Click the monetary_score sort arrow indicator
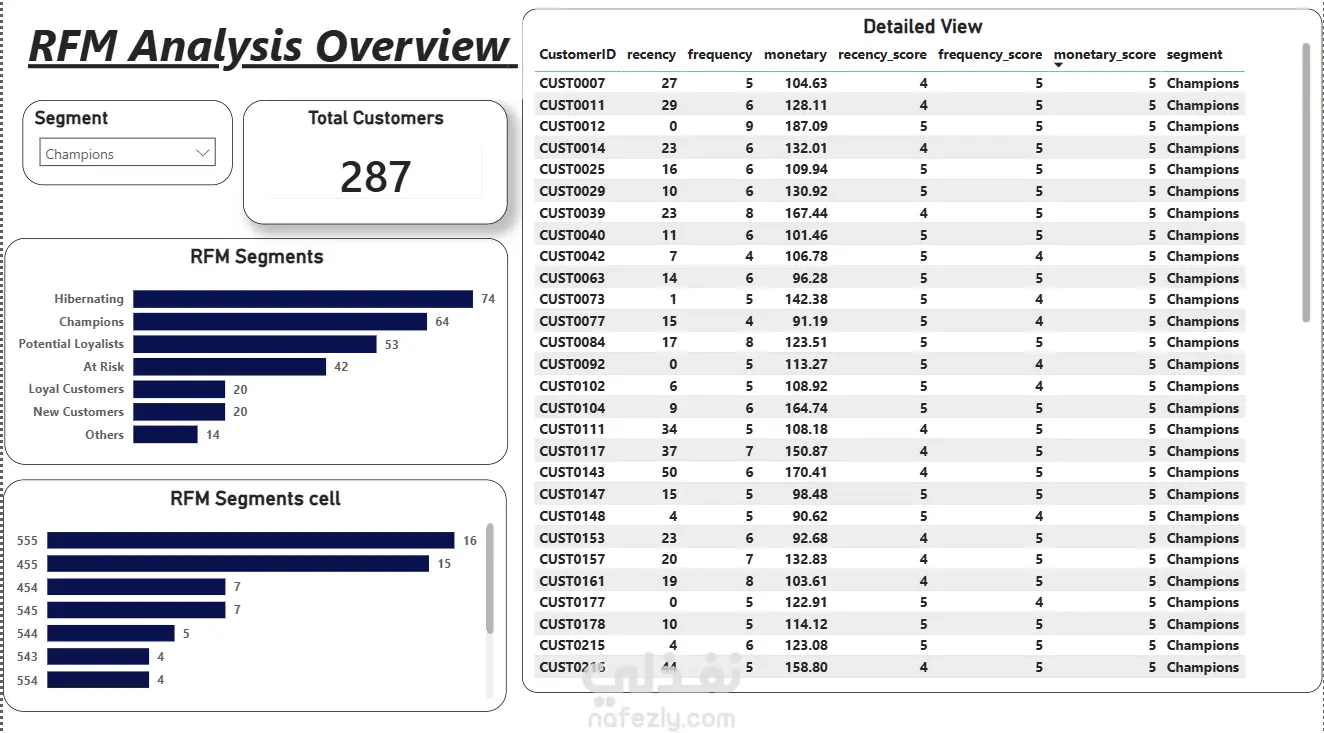Screen dimensions: 1324x733 [1058, 65]
